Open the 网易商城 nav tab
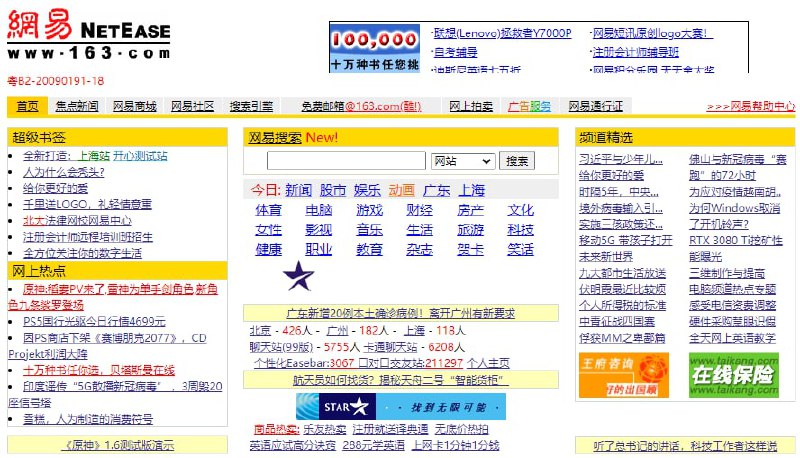The image size is (800, 458). [135, 106]
